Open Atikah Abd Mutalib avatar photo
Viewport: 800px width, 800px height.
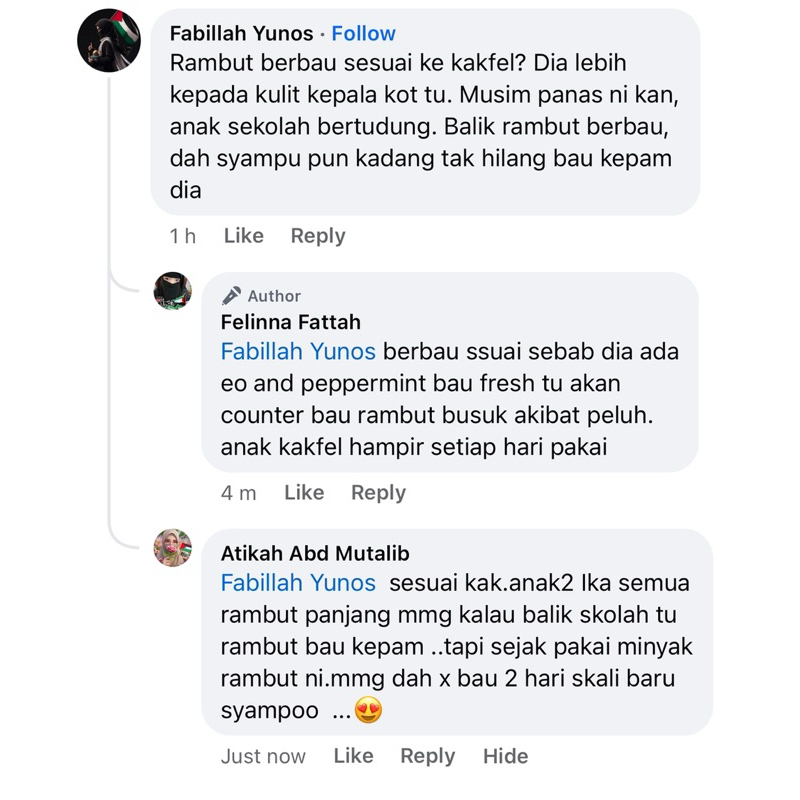173,547
